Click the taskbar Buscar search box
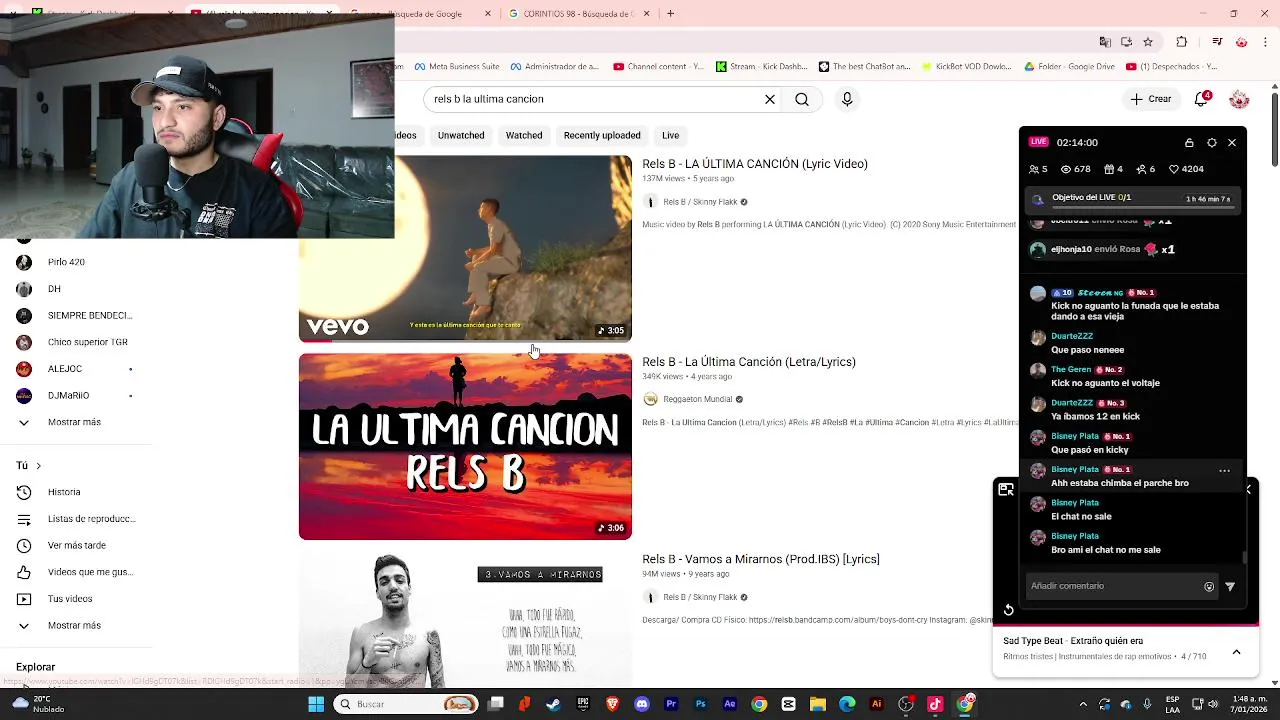The image size is (1280, 720). (407, 704)
